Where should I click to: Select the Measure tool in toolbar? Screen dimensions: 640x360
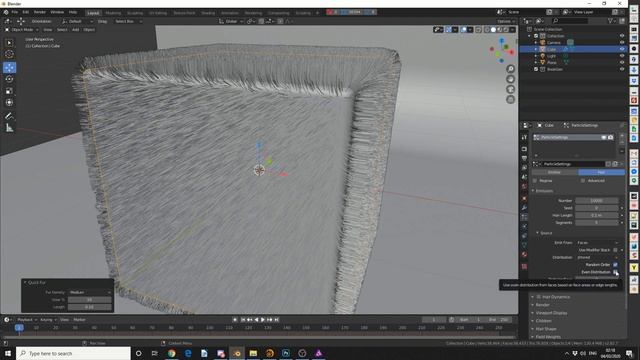[x=9, y=128]
